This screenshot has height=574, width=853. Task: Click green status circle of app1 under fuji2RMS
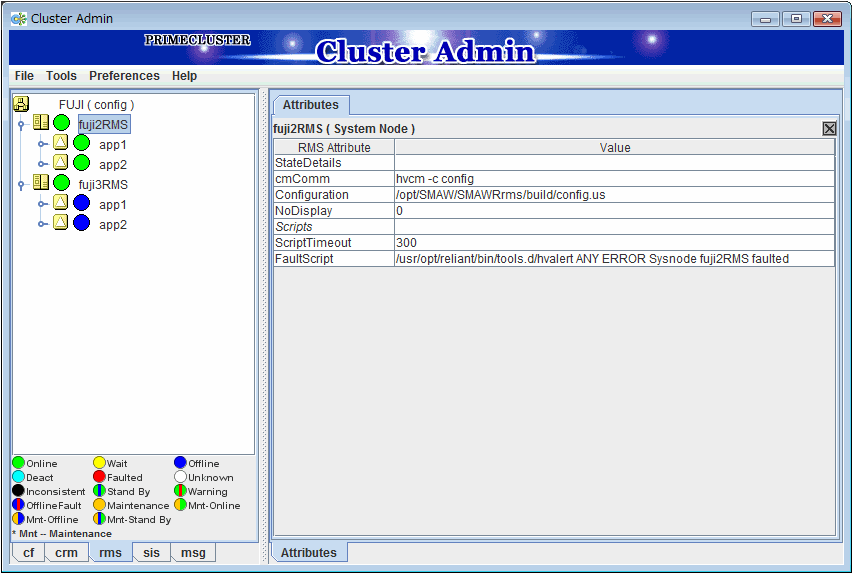pyautogui.click(x=82, y=143)
